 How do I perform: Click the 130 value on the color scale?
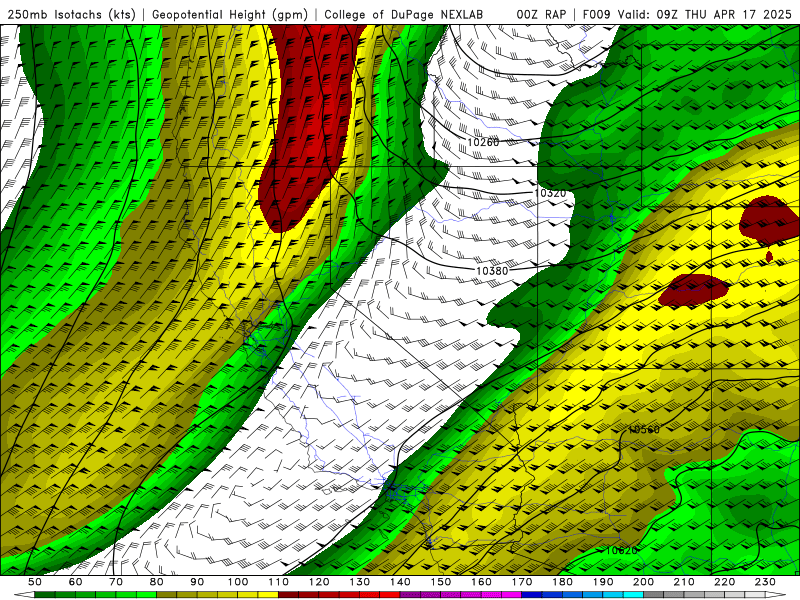360,582
